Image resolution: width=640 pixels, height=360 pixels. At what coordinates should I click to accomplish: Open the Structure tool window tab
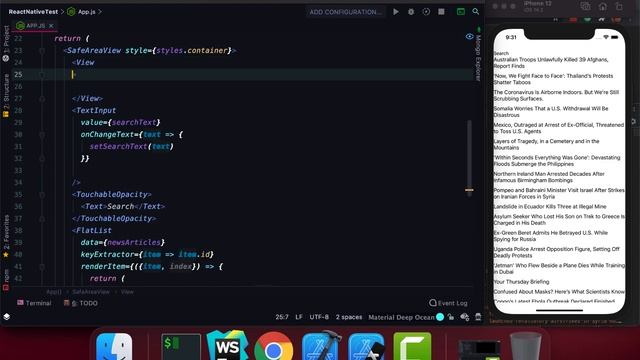[x=6, y=96]
